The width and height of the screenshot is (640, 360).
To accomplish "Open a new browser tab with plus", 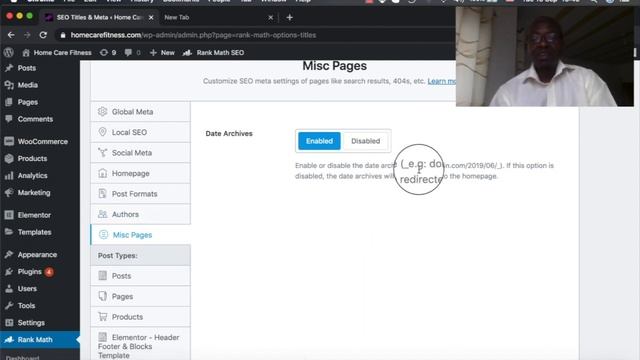I will pyautogui.click(x=289, y=18).
